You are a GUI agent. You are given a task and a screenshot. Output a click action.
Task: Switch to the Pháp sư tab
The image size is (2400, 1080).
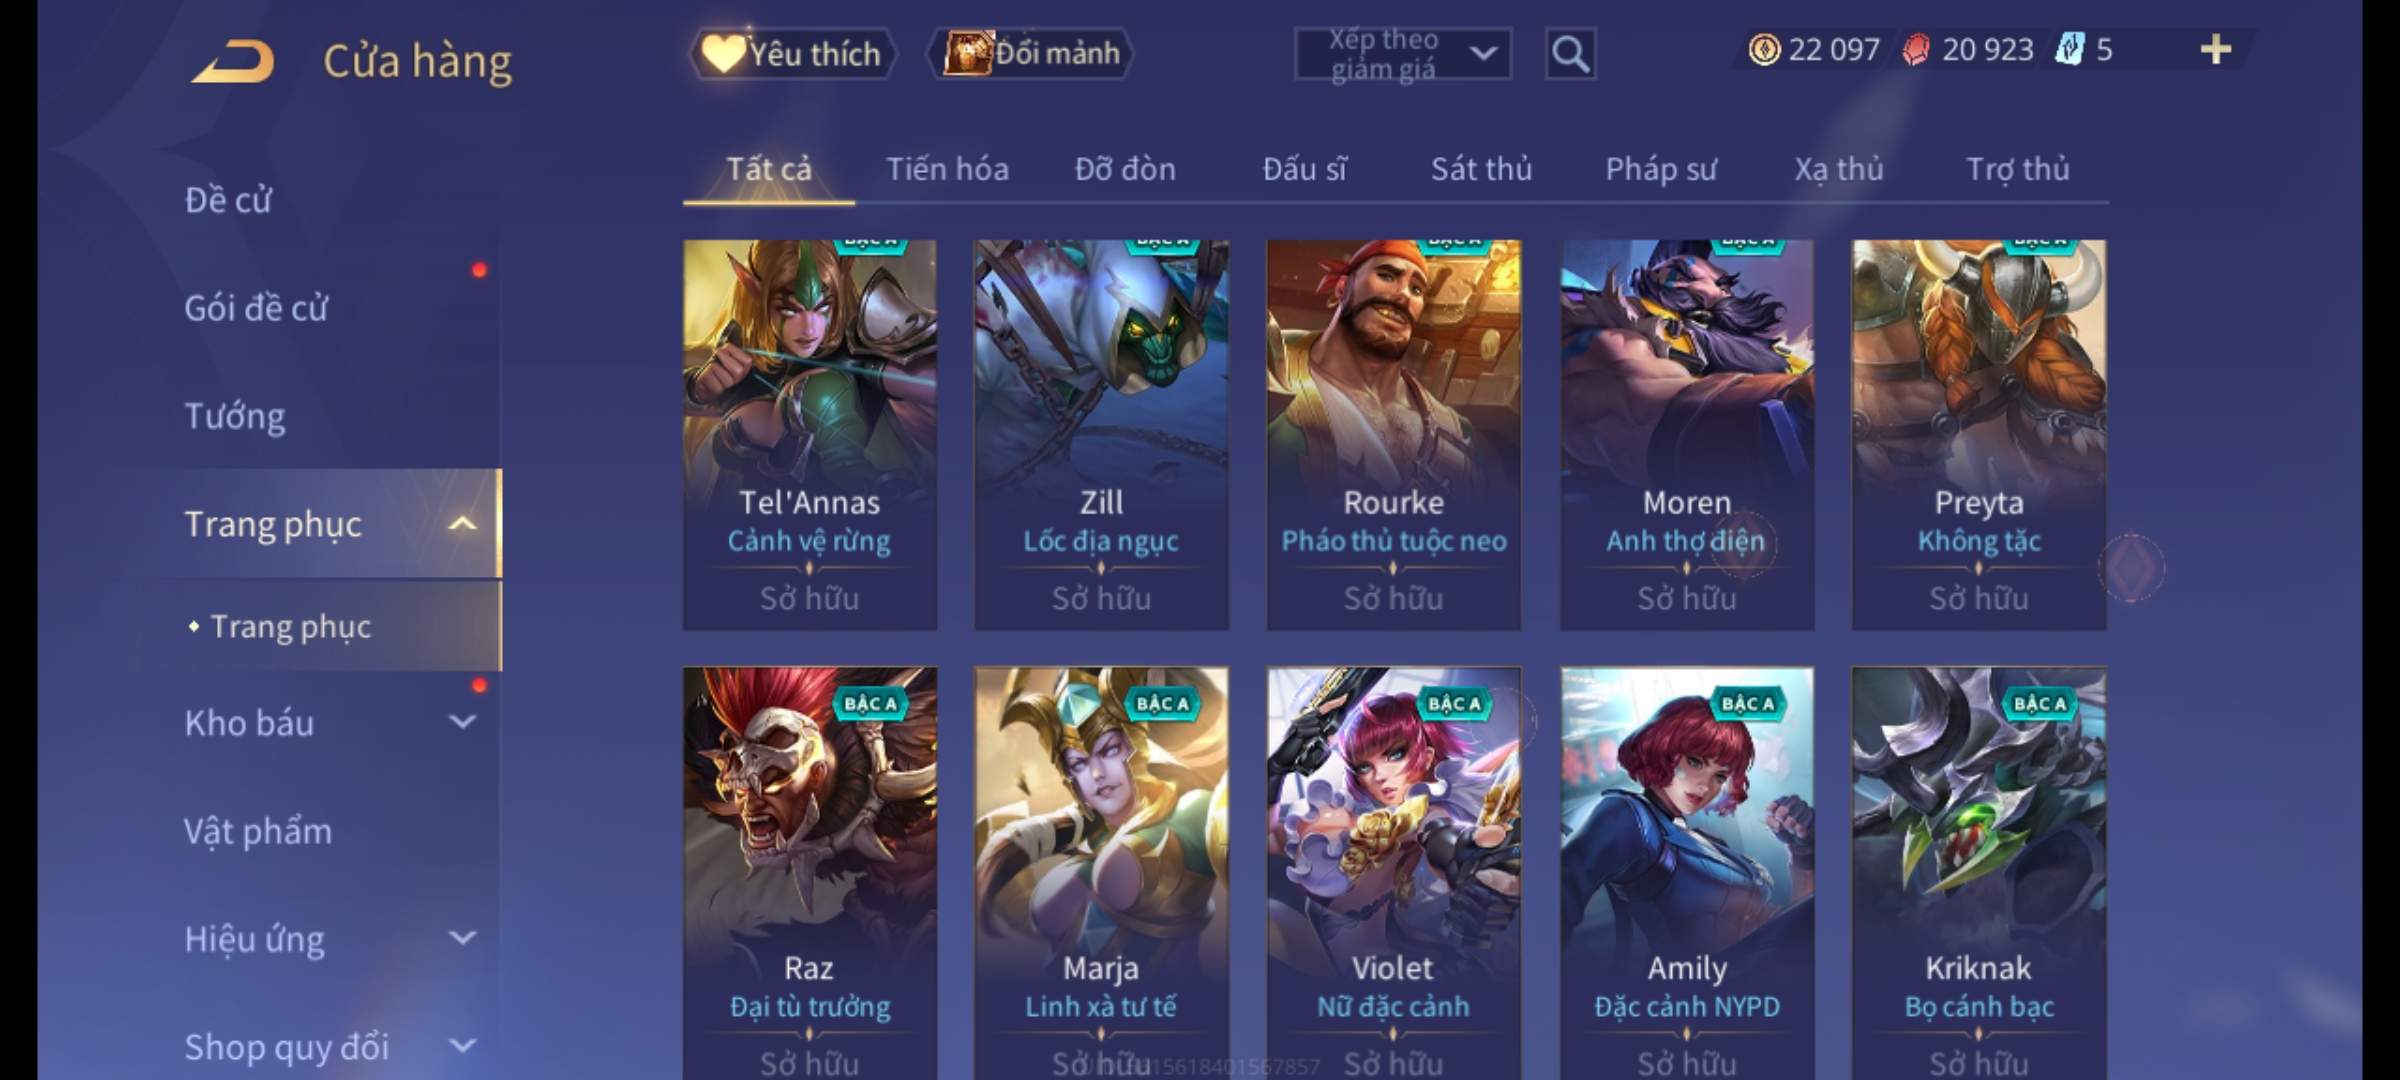tap(1661, 169)
